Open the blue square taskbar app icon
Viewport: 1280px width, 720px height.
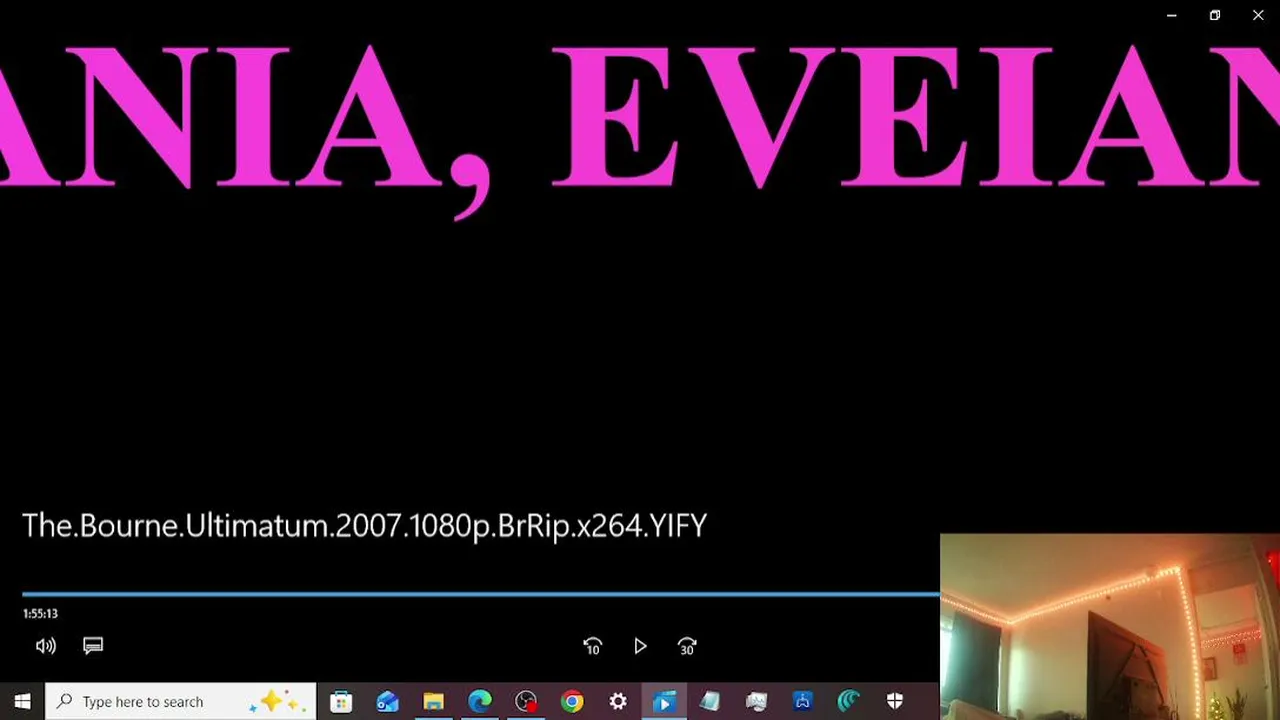pyautogui.click(x=802, y=702)
